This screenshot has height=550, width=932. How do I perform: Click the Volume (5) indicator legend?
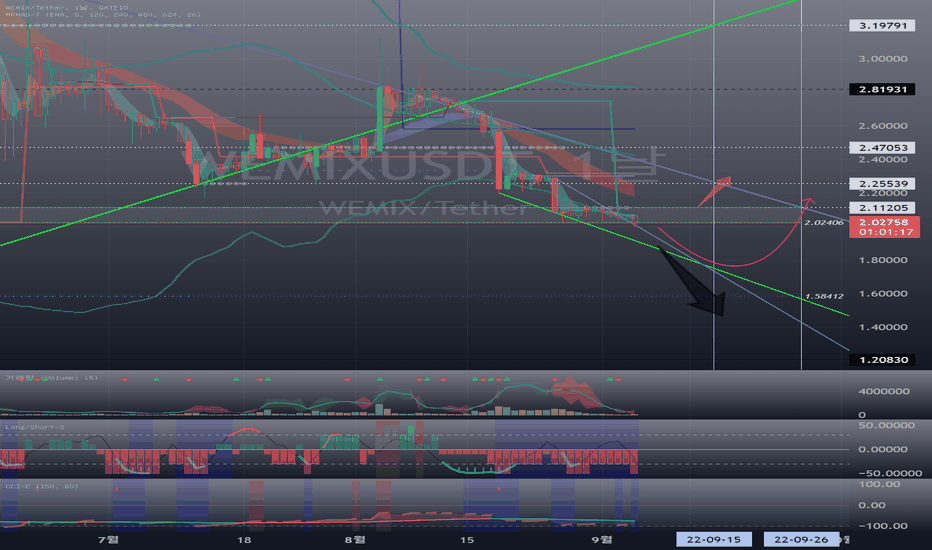point(52,378)
